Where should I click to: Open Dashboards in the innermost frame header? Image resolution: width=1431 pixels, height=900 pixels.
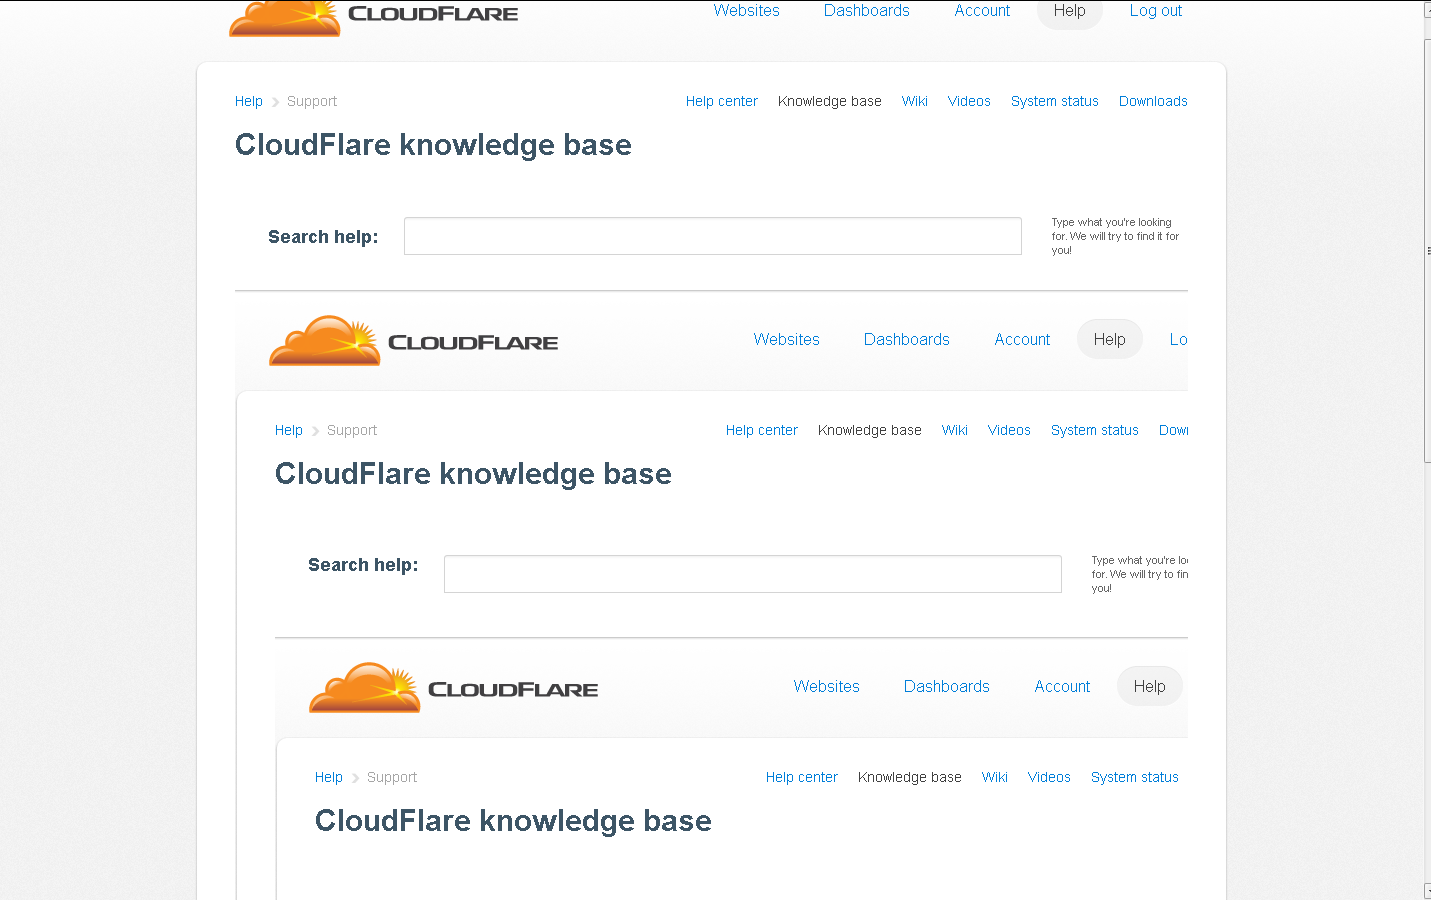tap(947, 687)
